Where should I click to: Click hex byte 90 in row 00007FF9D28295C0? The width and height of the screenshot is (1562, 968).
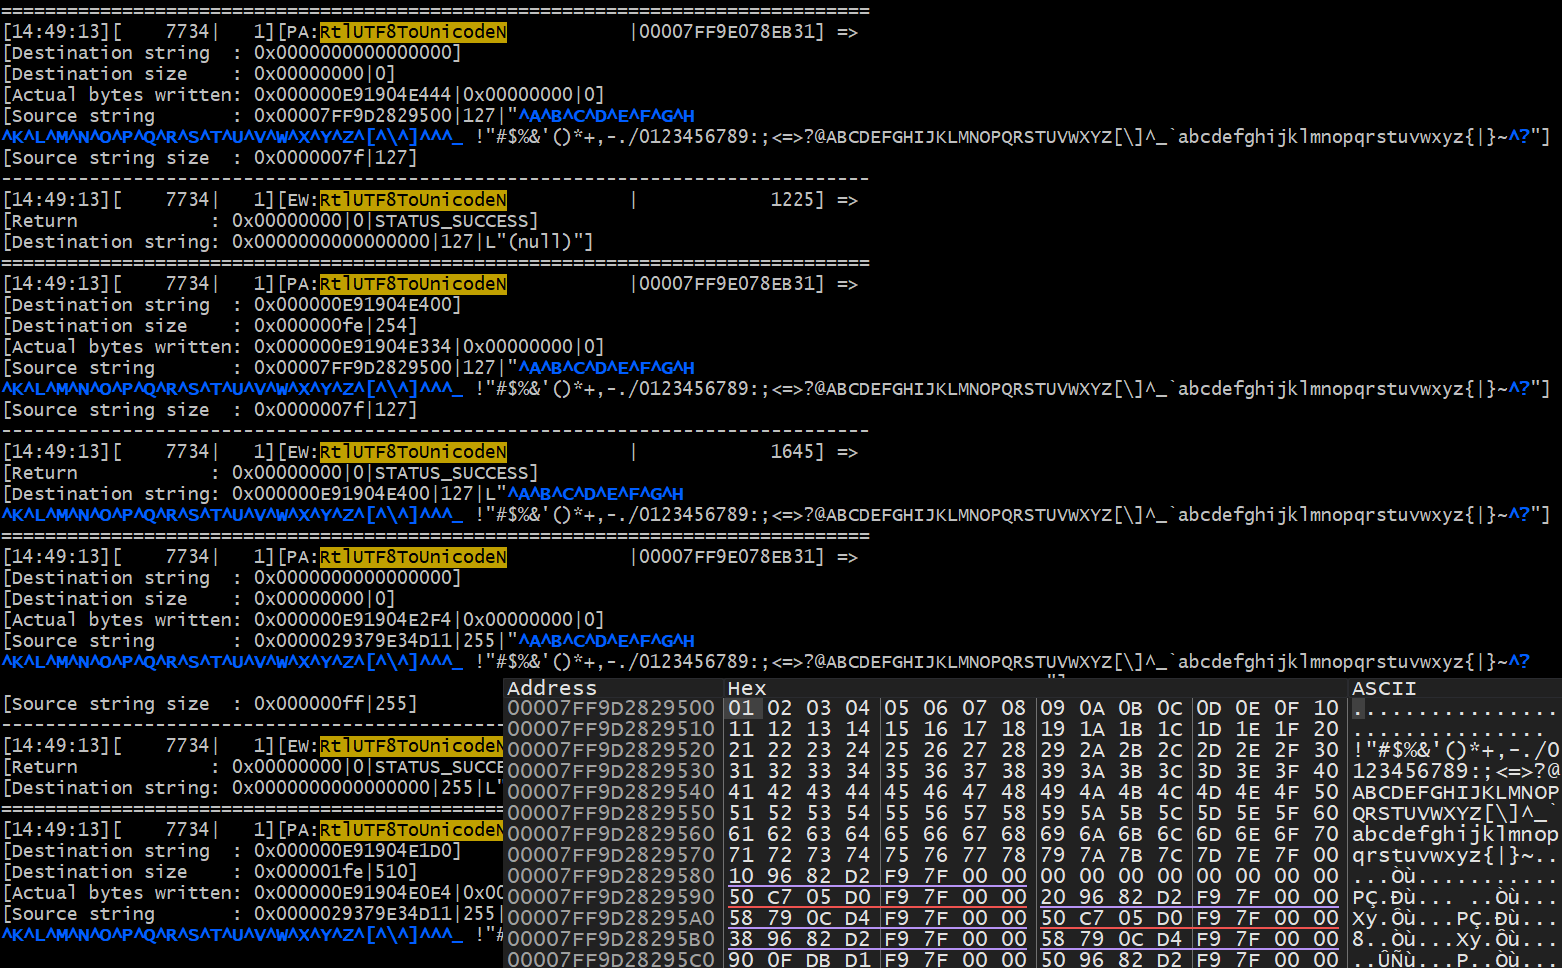(x=741, y=960)
